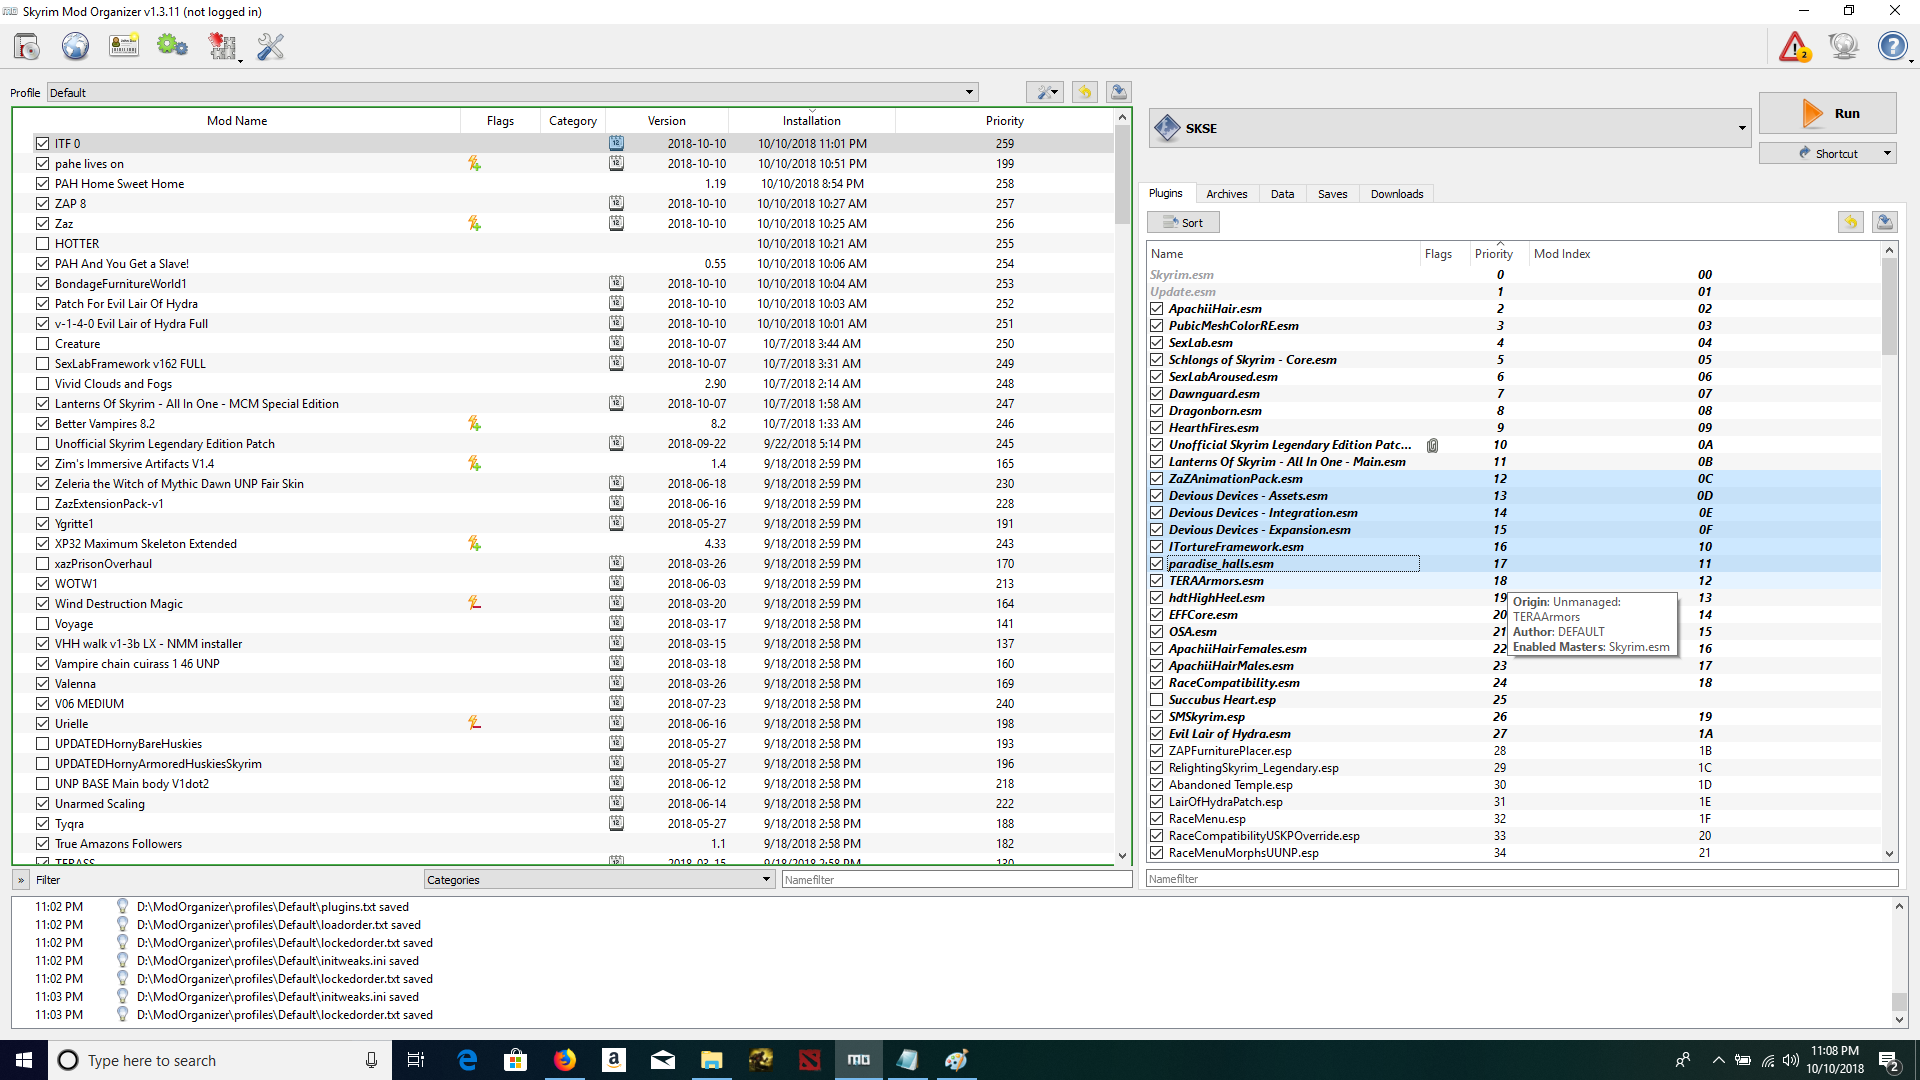
Task: Sort mods by the Mod Name column
Action: 237,121
